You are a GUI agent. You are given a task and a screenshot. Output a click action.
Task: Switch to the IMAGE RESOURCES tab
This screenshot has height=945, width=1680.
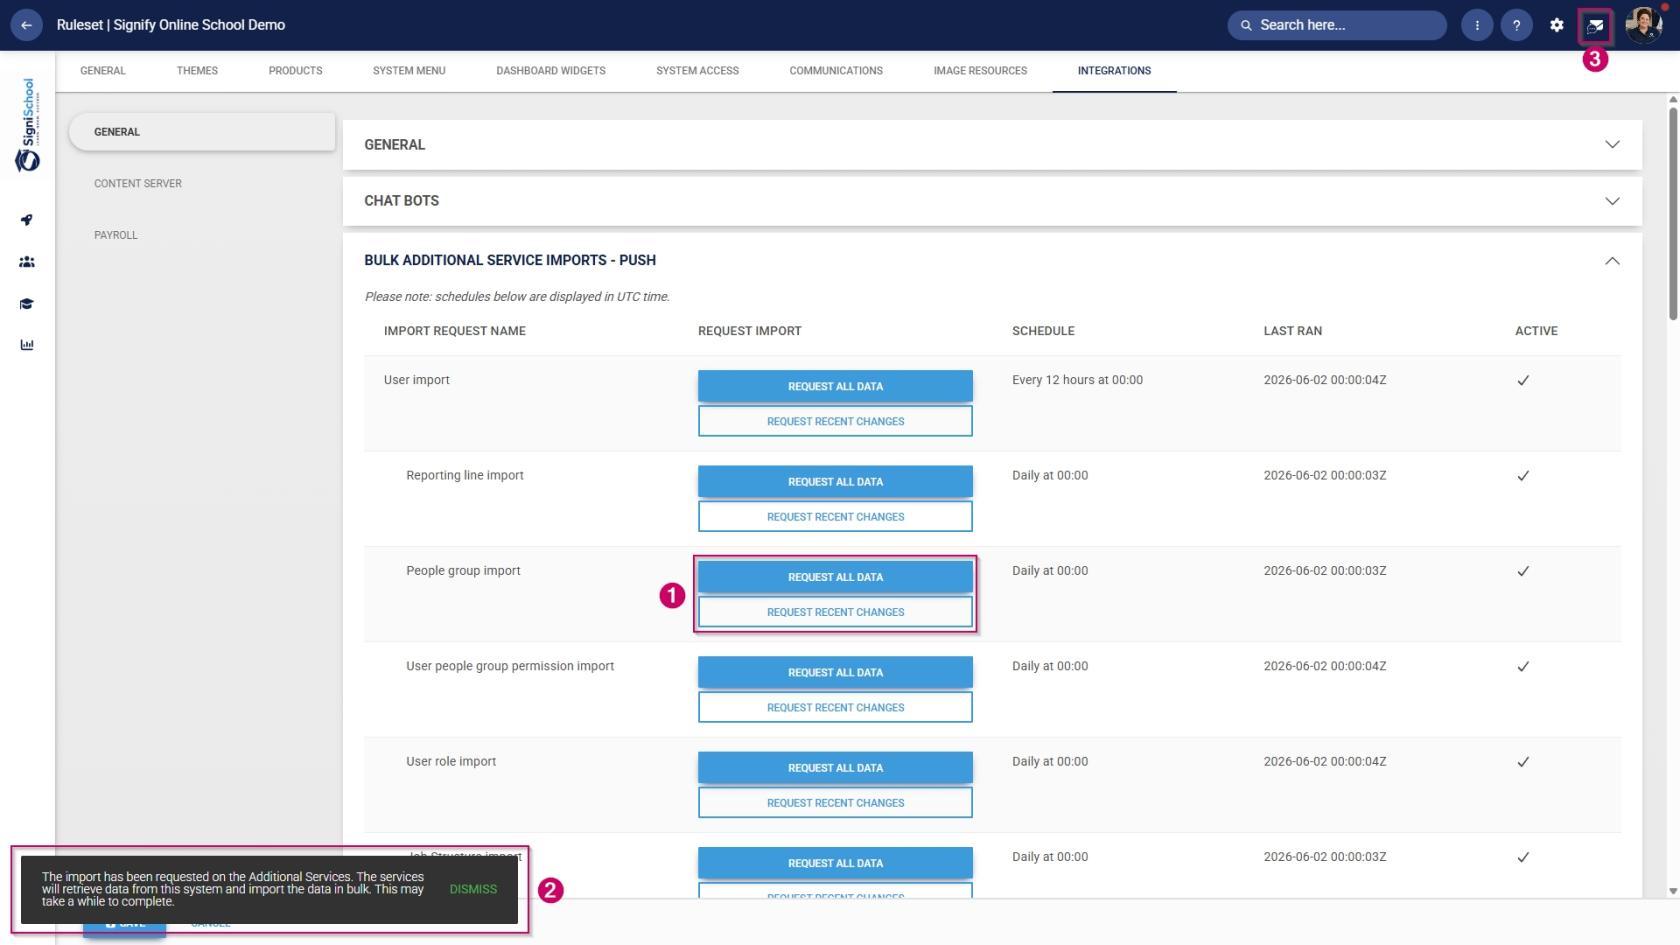tap(980, 71)
